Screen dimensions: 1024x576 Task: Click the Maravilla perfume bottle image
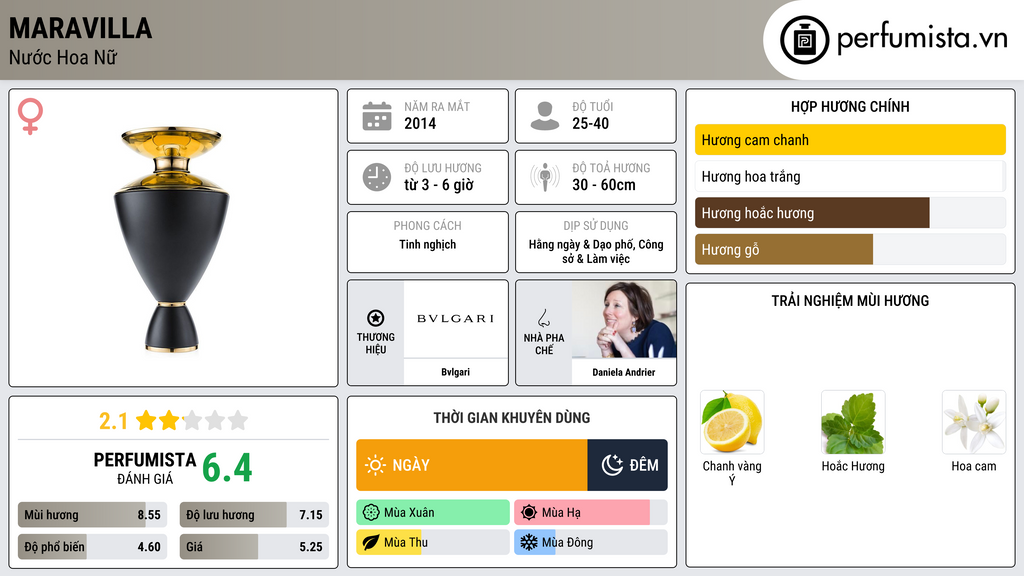click(x=172, y=240)
